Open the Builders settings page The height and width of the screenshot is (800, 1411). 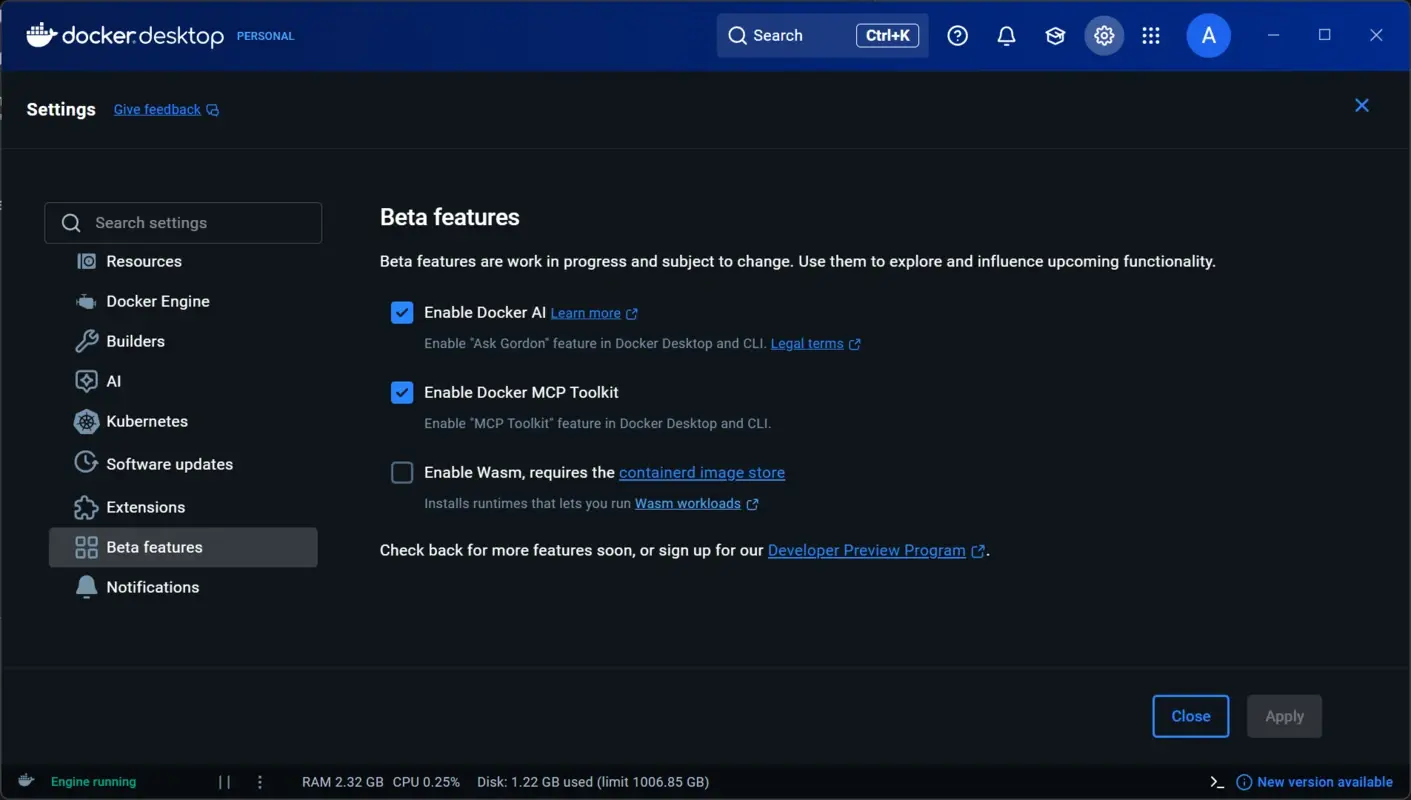point(135,341)
